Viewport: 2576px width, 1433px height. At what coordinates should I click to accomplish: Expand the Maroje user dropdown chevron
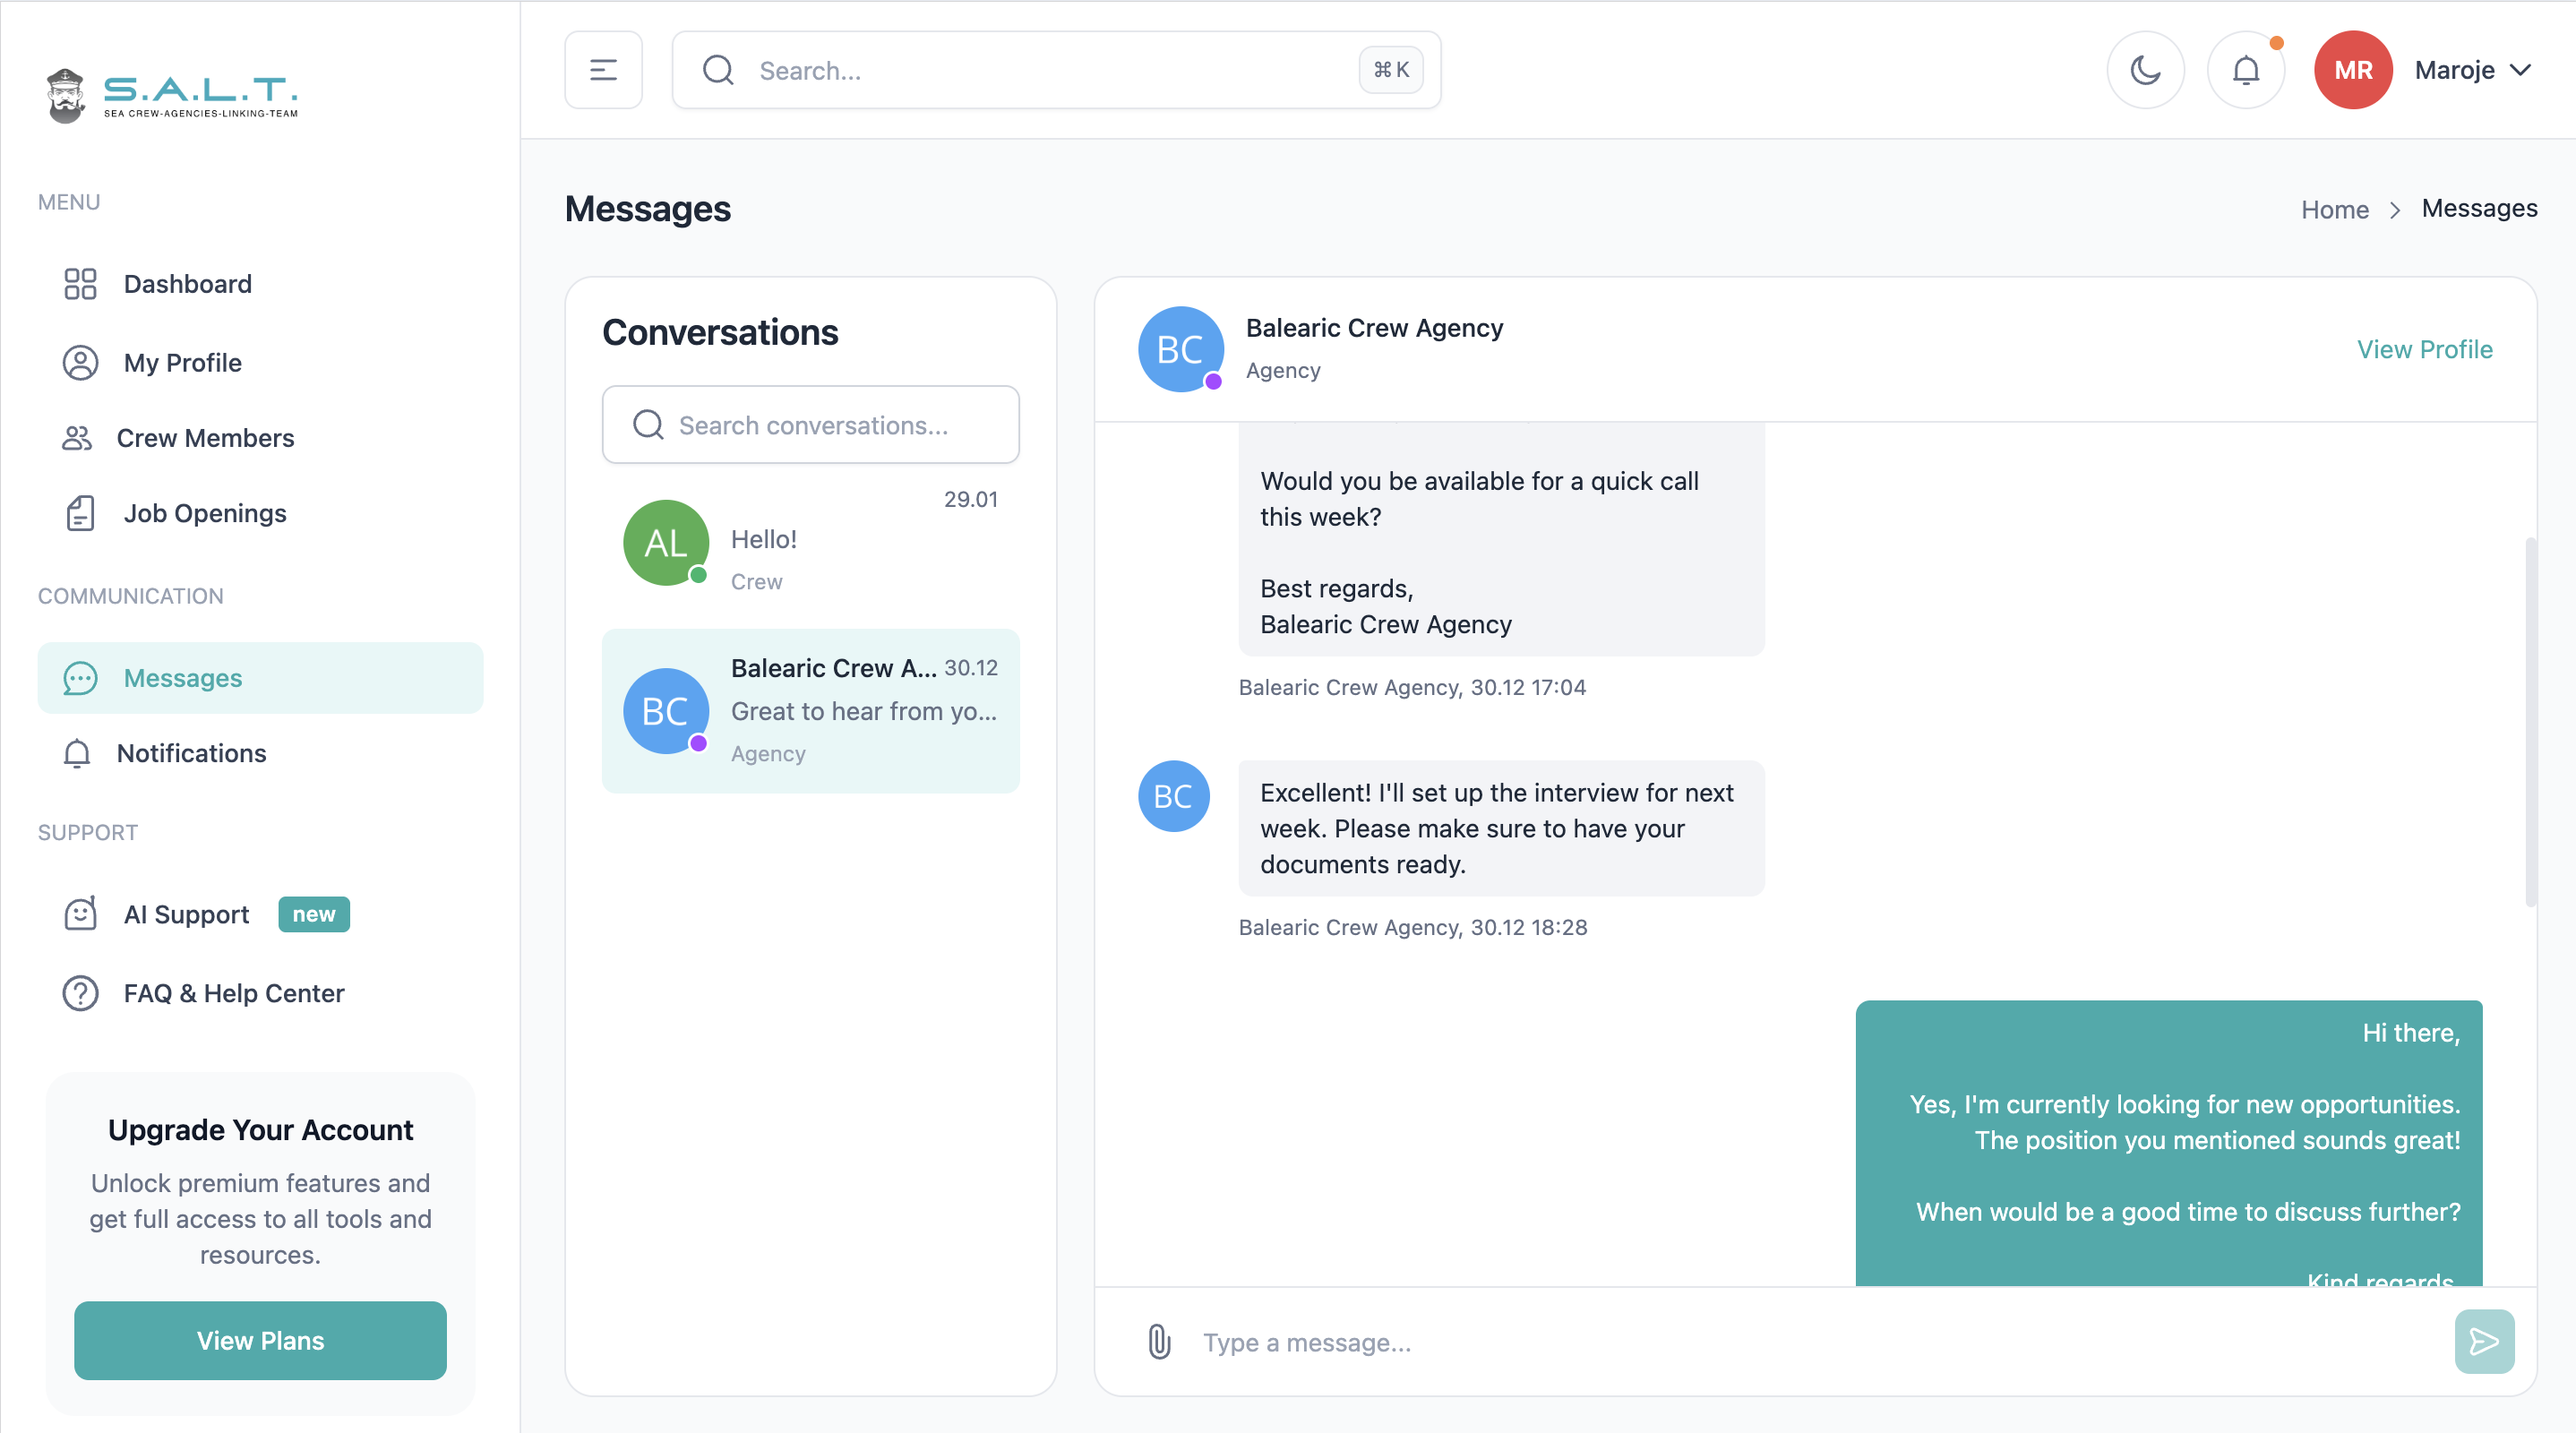click(x=2521, y=70)
